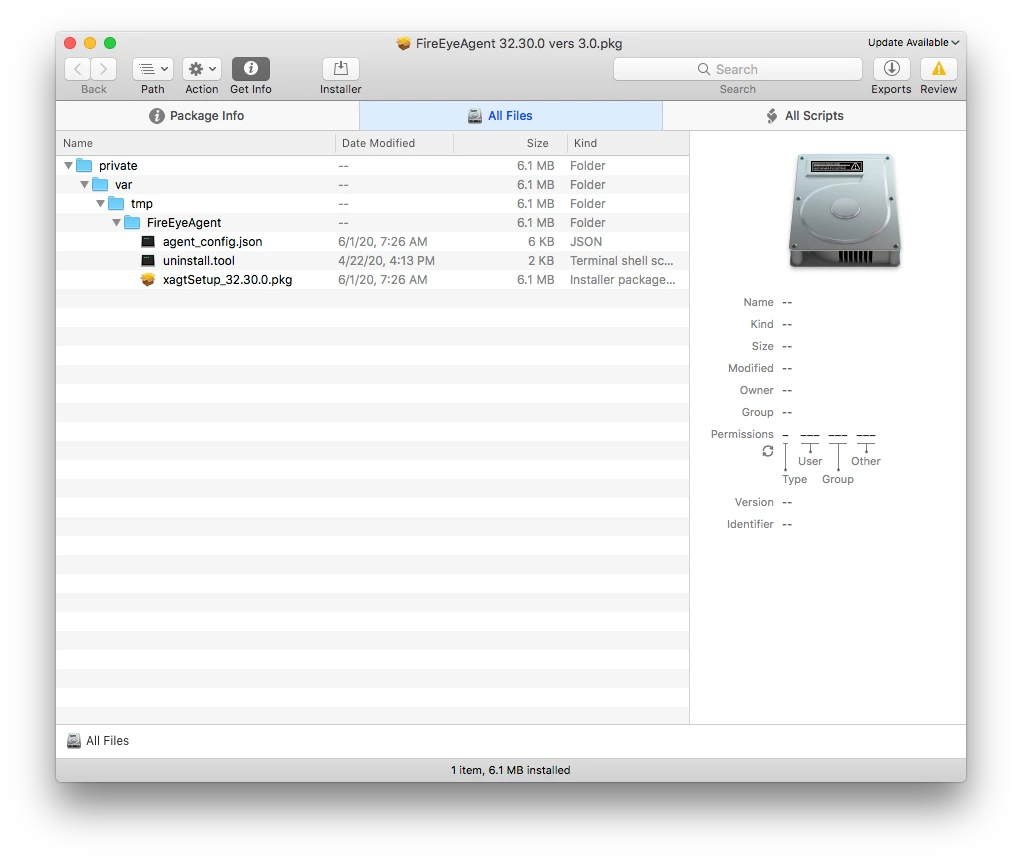Click the All Files path bar item

click(98, 741)
